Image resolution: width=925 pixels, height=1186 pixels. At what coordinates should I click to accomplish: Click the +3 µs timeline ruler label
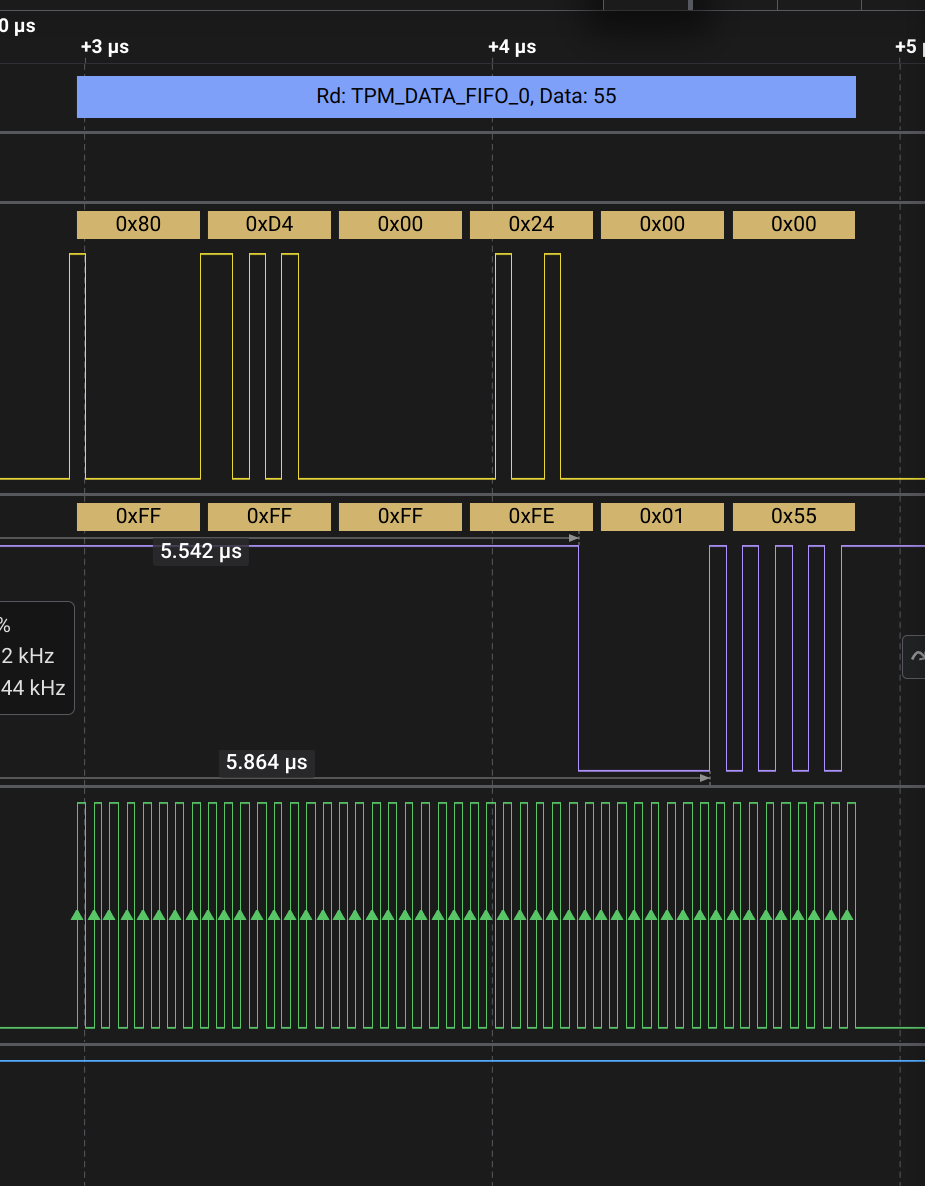[104, 46]
